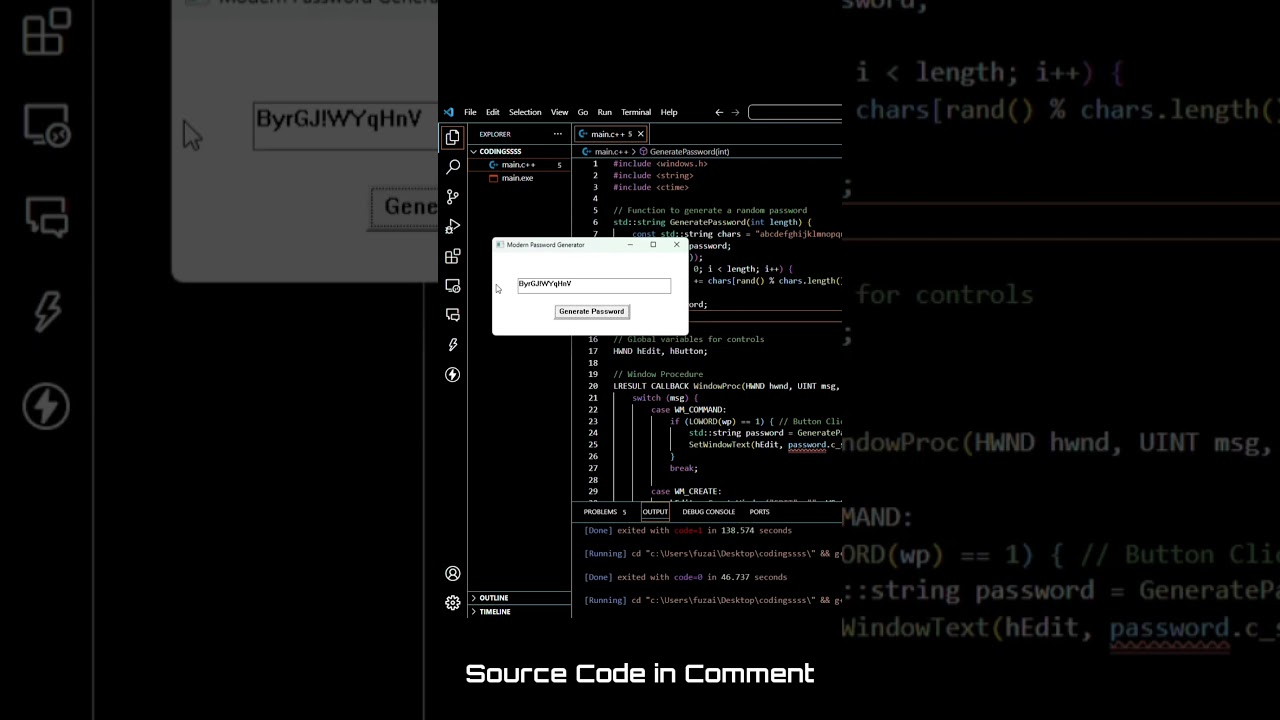This screenshot has height=720, width=1280.
Task: Click the LRESULT CALLBACK WindowProc line
Action: tap(726, 386)
